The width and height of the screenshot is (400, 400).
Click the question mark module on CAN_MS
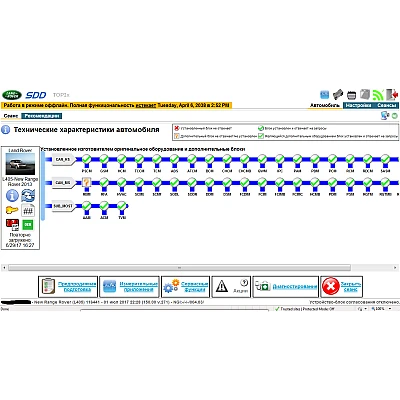click(87, 182)
